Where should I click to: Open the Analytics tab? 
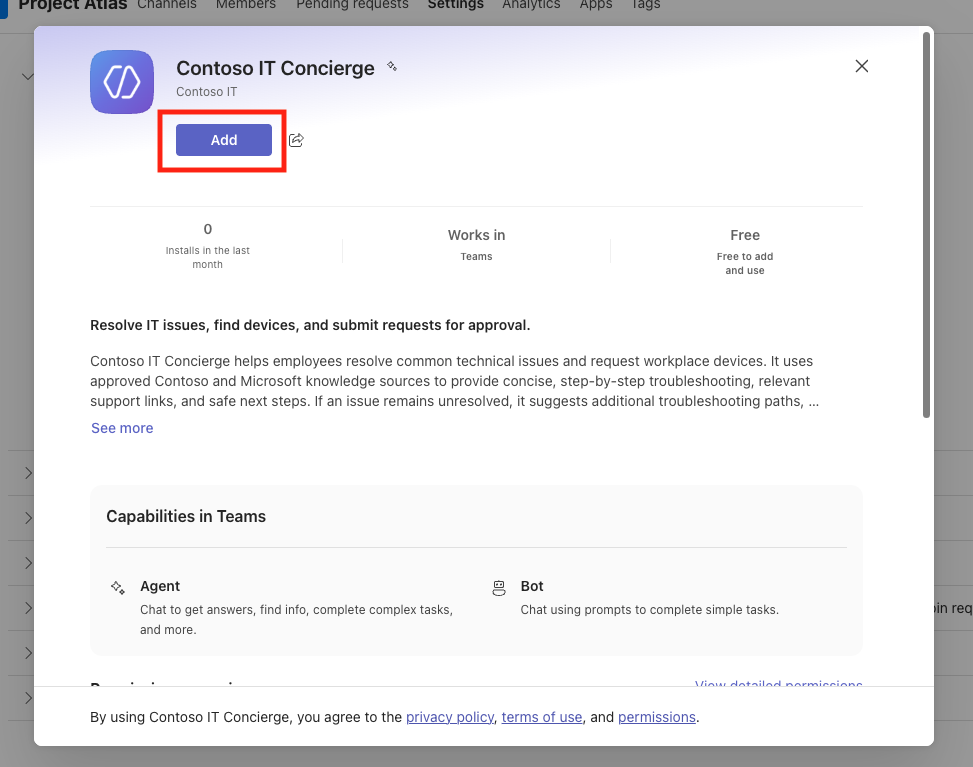[531, 4]
